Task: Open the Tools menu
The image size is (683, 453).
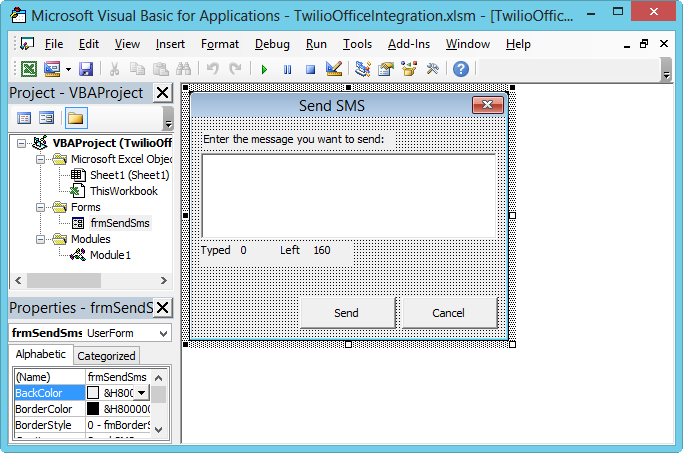Action: click(357, 44)
